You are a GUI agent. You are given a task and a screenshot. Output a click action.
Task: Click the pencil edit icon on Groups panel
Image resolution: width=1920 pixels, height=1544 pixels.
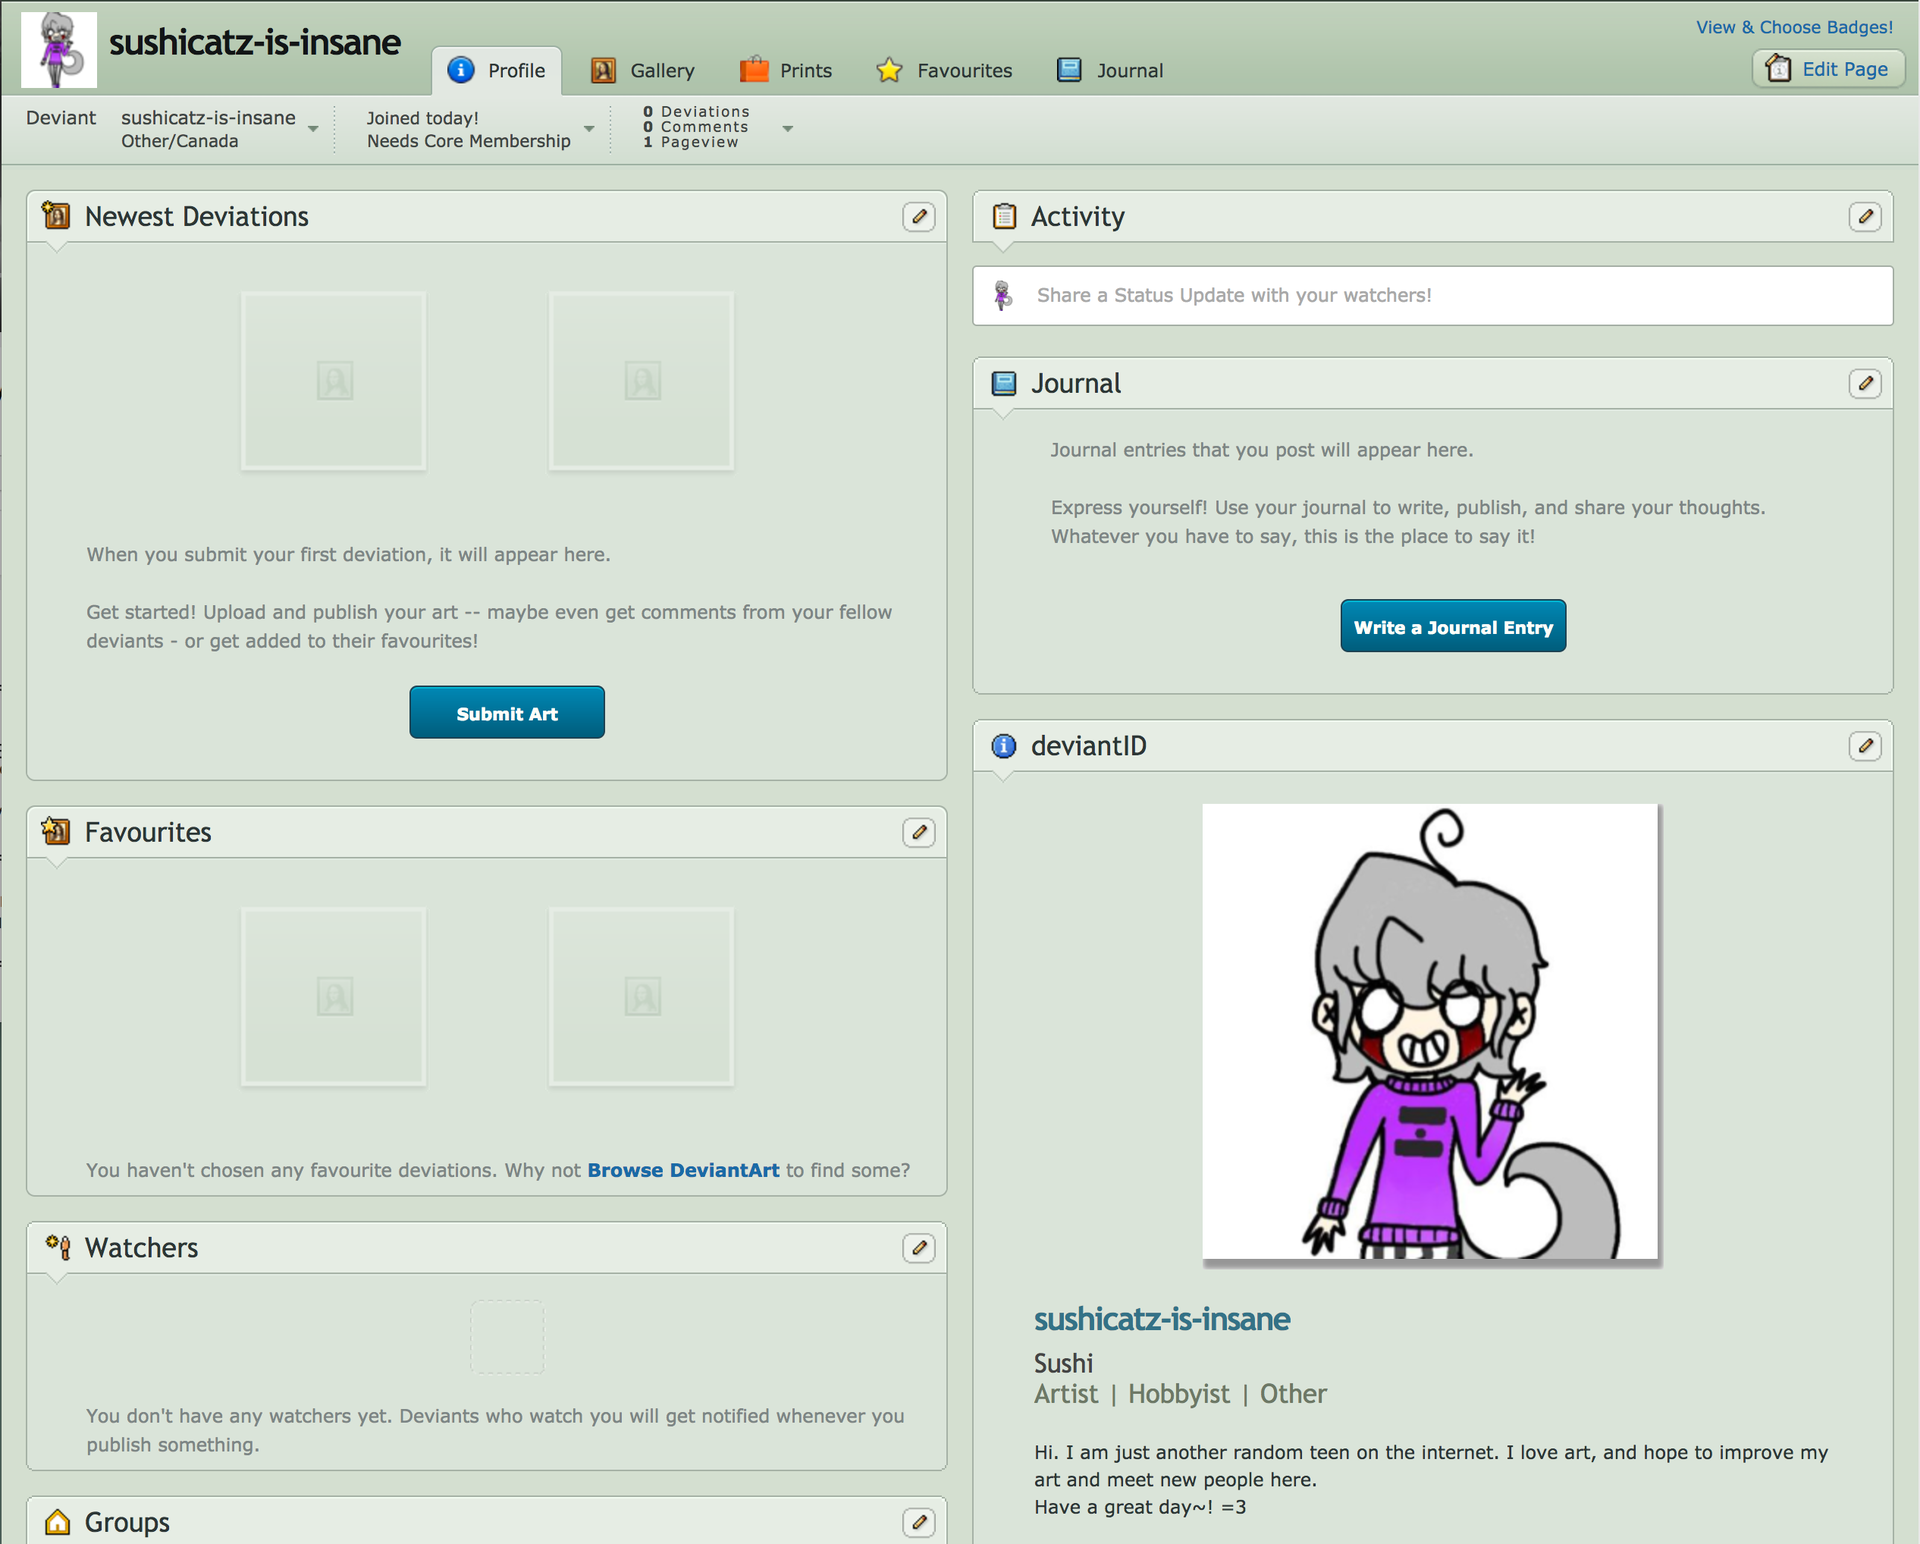(x=918, y=1523)
